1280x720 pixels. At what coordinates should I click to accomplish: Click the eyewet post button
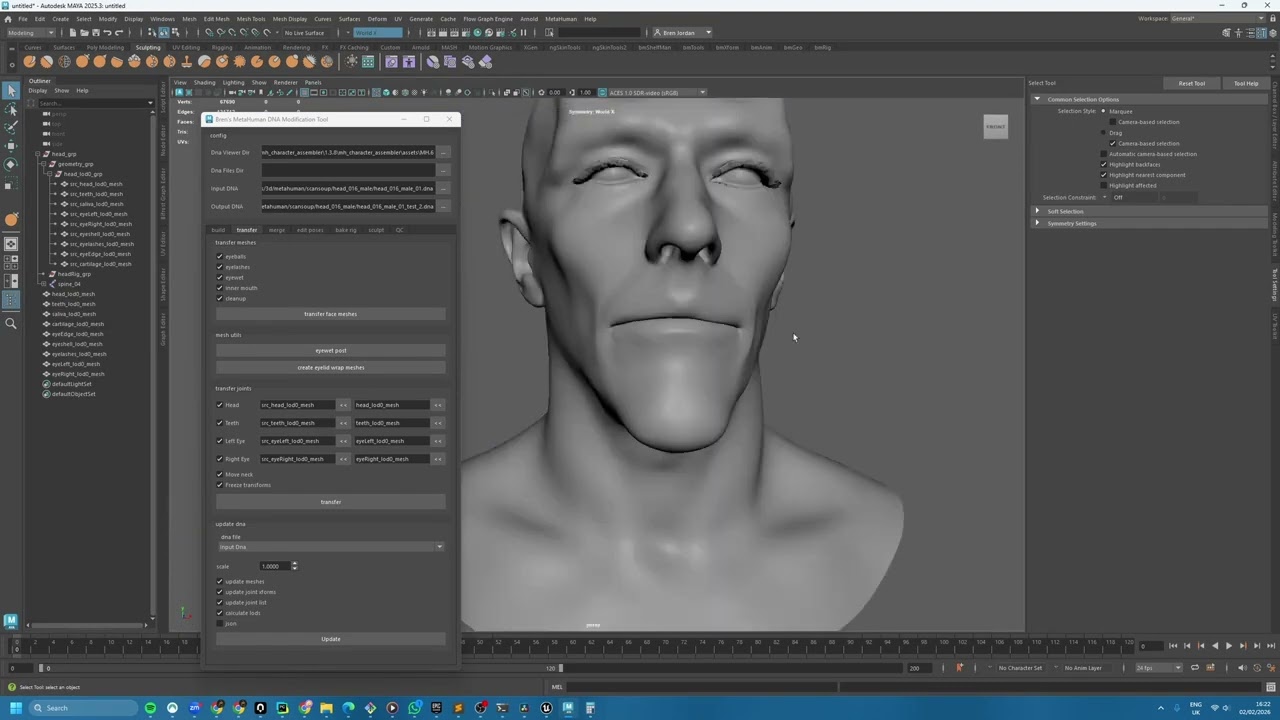point(330,351)
